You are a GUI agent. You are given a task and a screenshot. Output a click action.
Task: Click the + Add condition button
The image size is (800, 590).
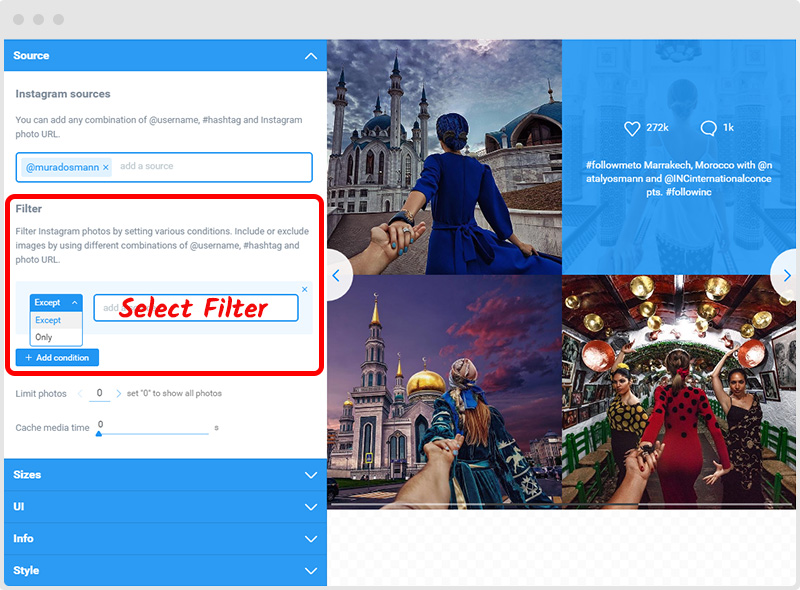[57, 357]
